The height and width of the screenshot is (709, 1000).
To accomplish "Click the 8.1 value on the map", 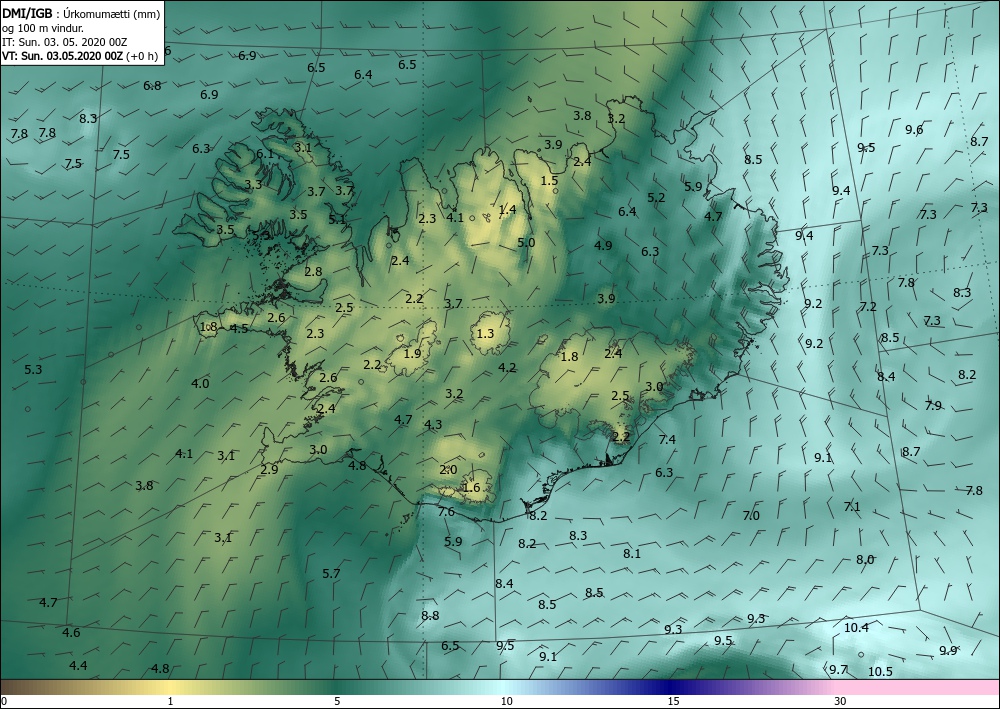I will click(x=632, y=553).
